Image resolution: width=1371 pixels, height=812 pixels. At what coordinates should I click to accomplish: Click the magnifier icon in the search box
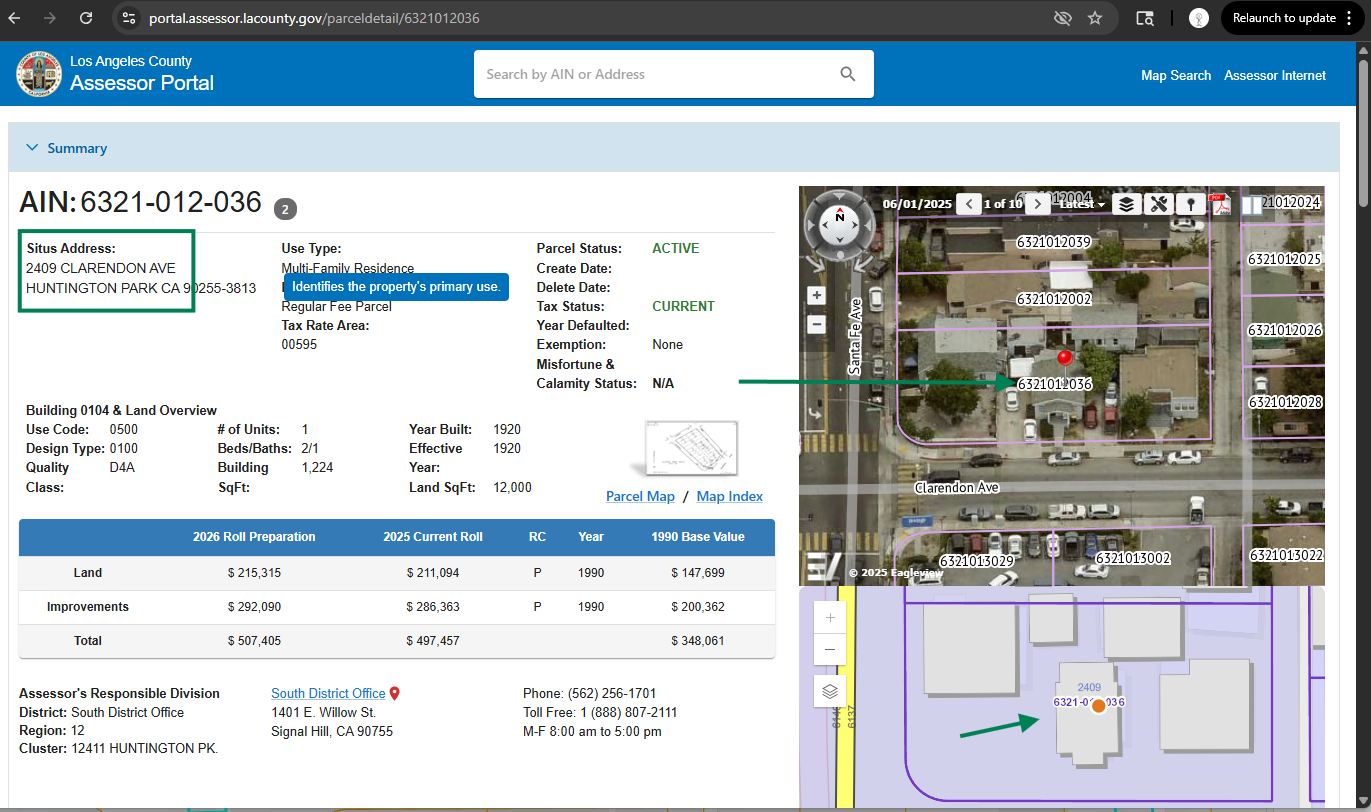pyautogui.click(x=848, y=74)
